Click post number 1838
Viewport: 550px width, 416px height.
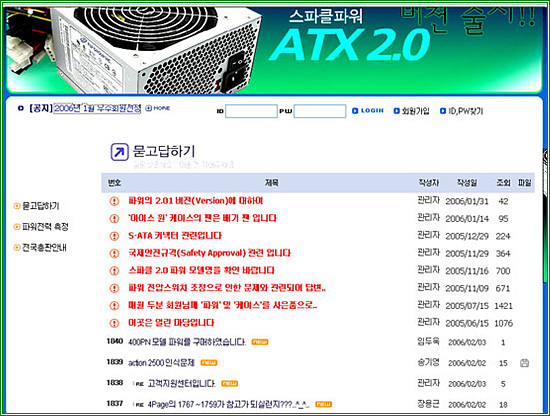(x=115, y=383)
